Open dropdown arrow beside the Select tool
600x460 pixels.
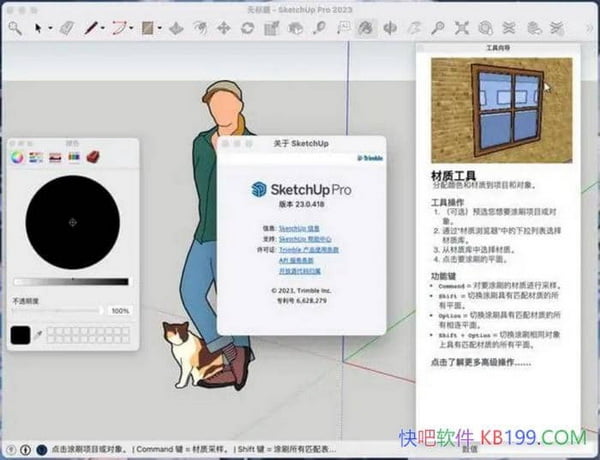(x=52, y=28)
